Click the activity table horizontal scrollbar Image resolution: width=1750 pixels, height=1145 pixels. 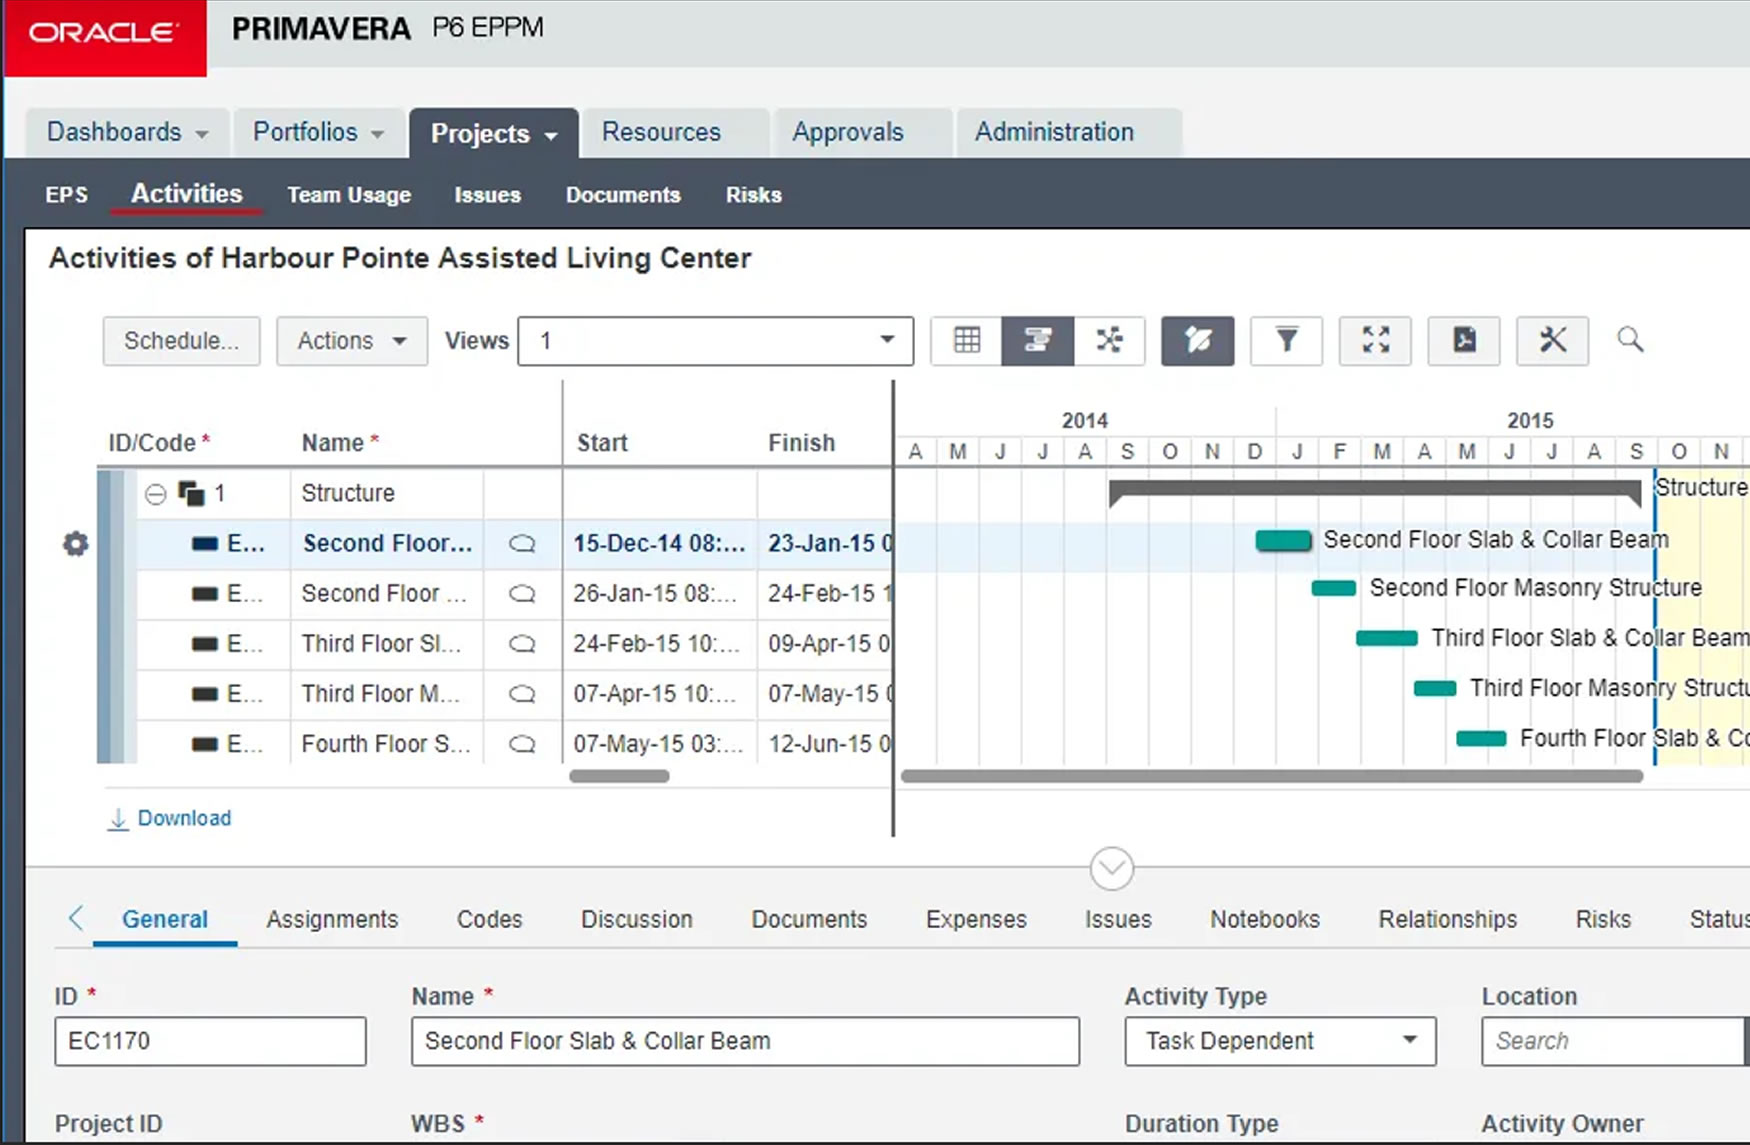[x=619, y=776]
